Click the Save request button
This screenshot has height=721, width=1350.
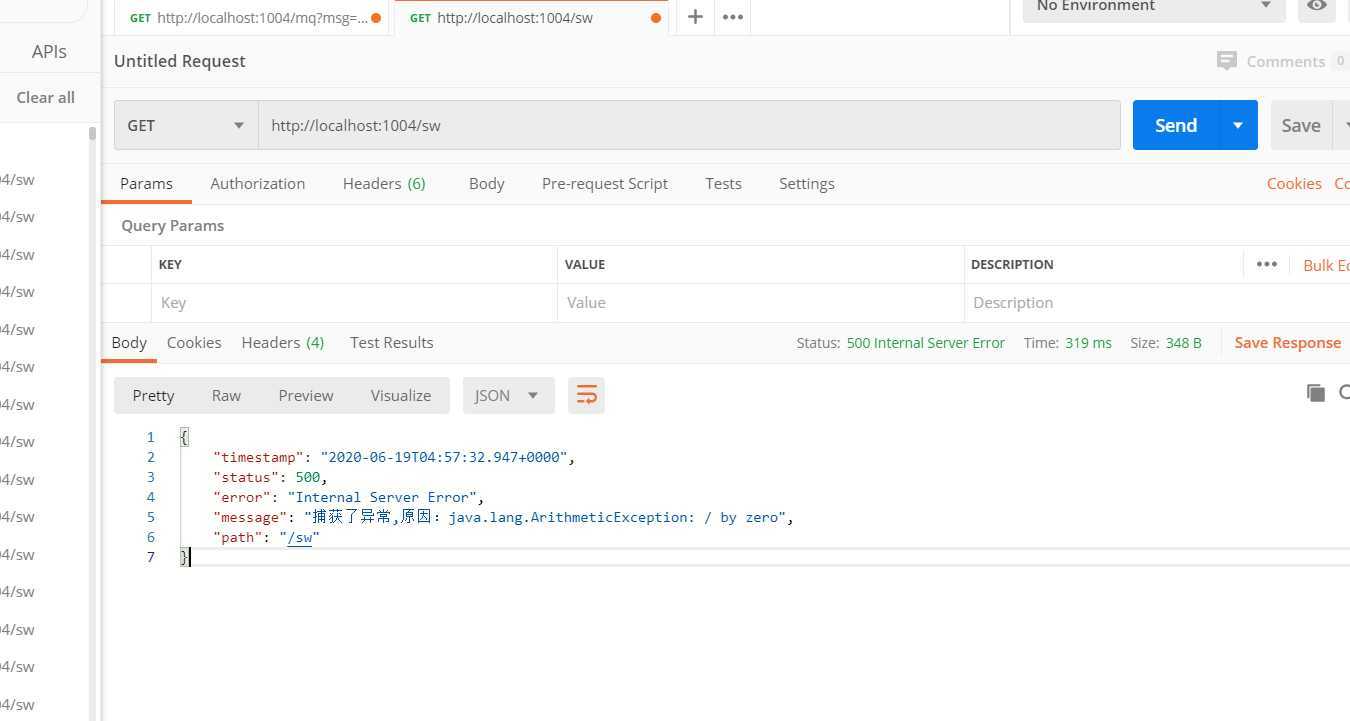click(x=1301, y=125)
